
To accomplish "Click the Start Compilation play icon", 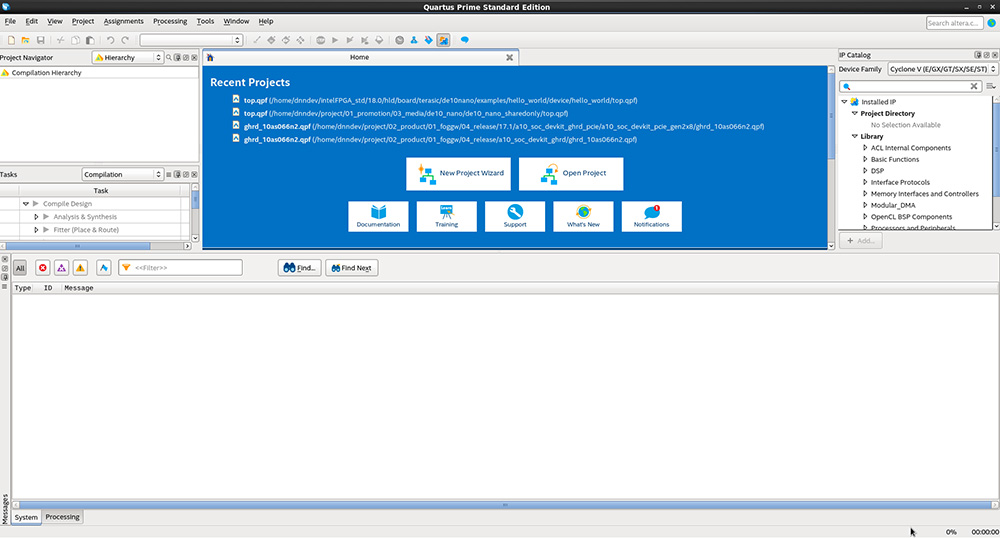I will [335, 40].
